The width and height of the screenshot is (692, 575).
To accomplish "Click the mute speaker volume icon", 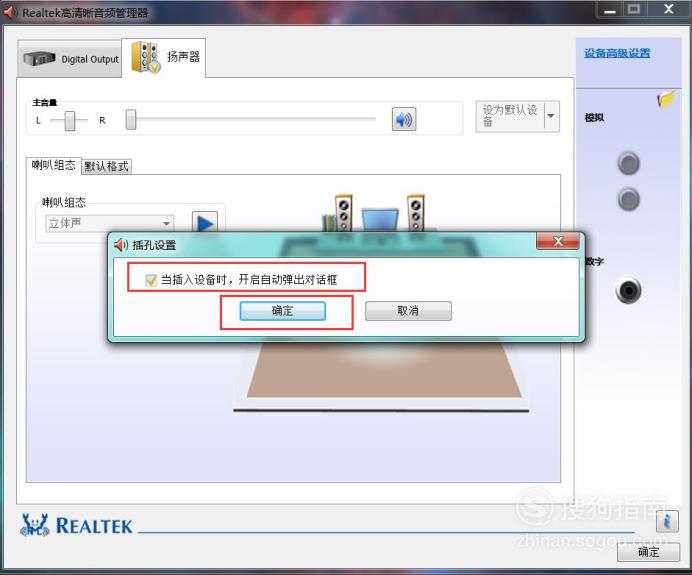I will point(404,119).
